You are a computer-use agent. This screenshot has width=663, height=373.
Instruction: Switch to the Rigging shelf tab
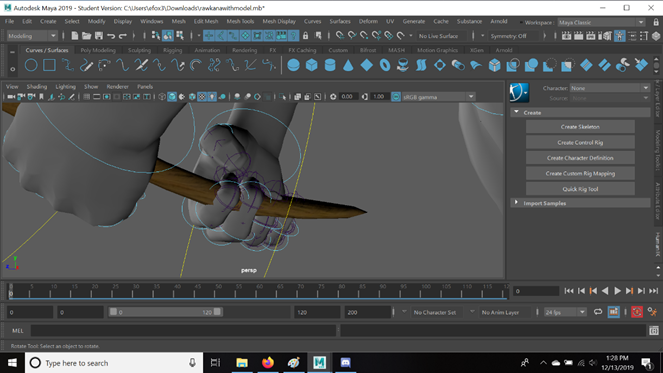173,50
